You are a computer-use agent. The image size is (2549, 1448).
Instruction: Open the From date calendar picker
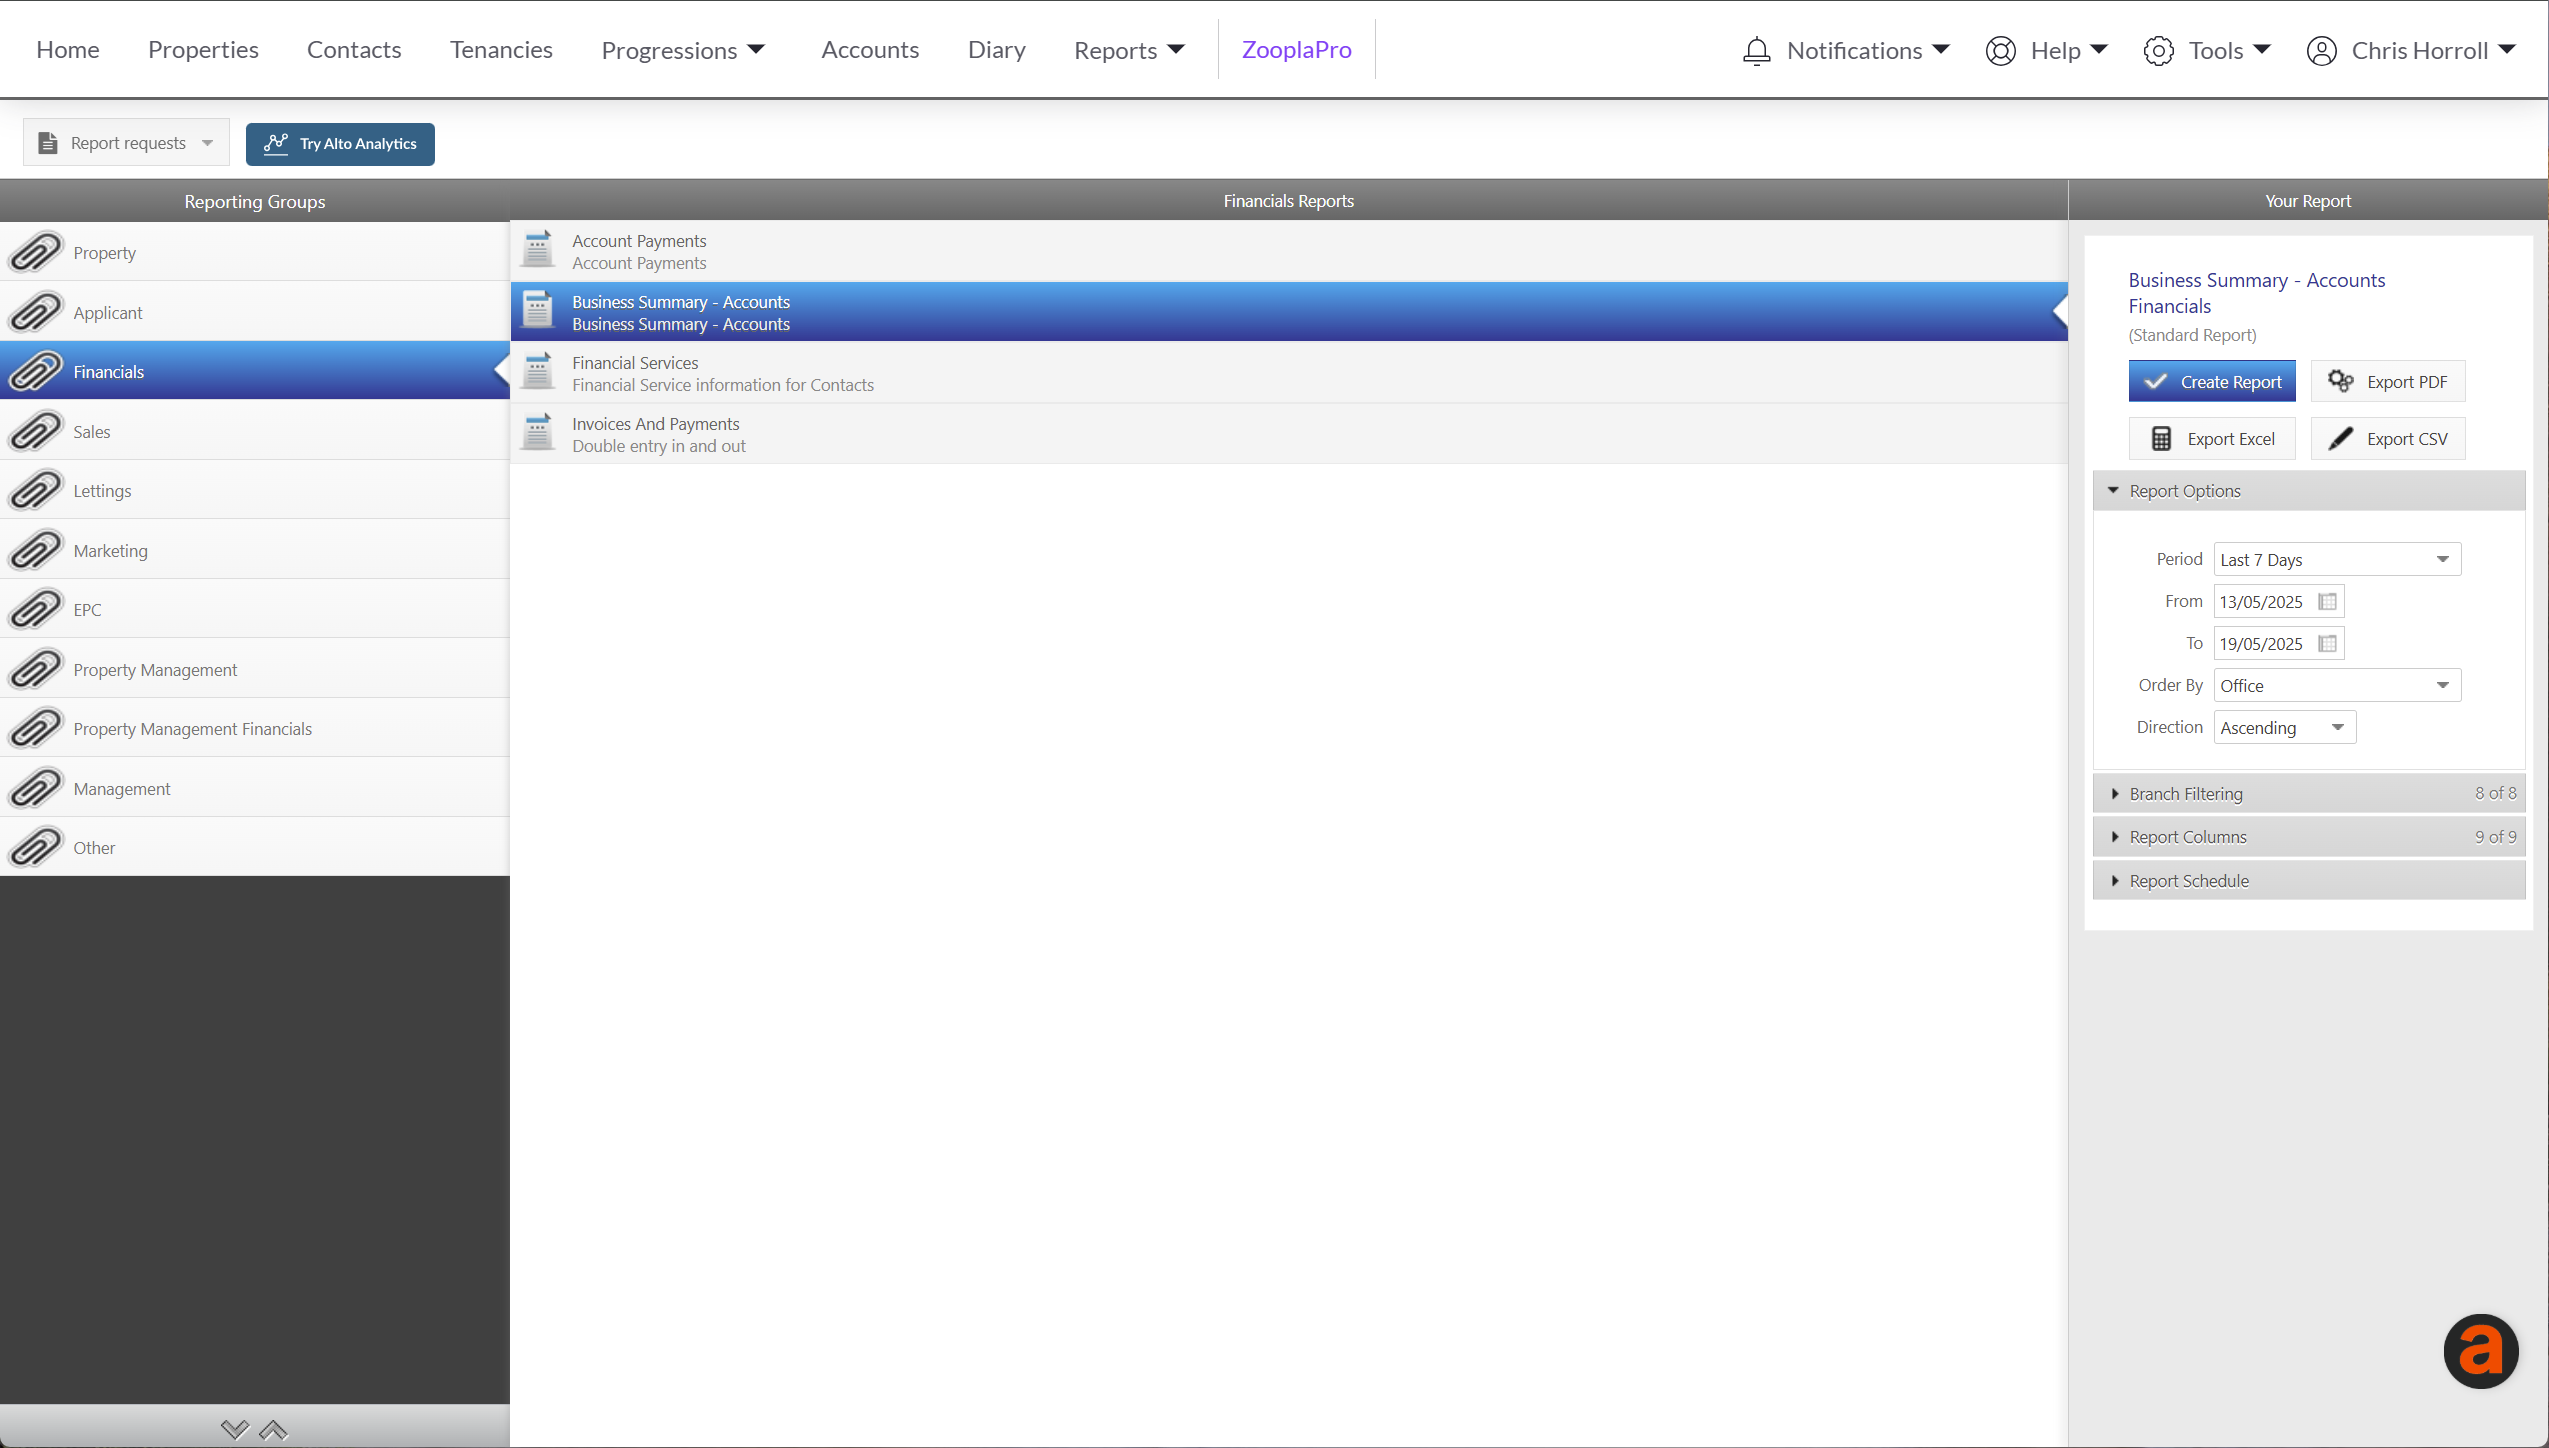pos(2327,601)
